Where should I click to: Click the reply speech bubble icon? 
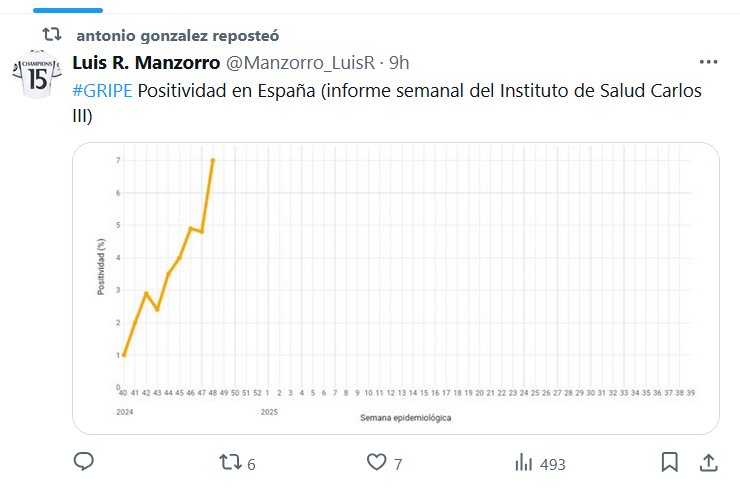(84, 463)
